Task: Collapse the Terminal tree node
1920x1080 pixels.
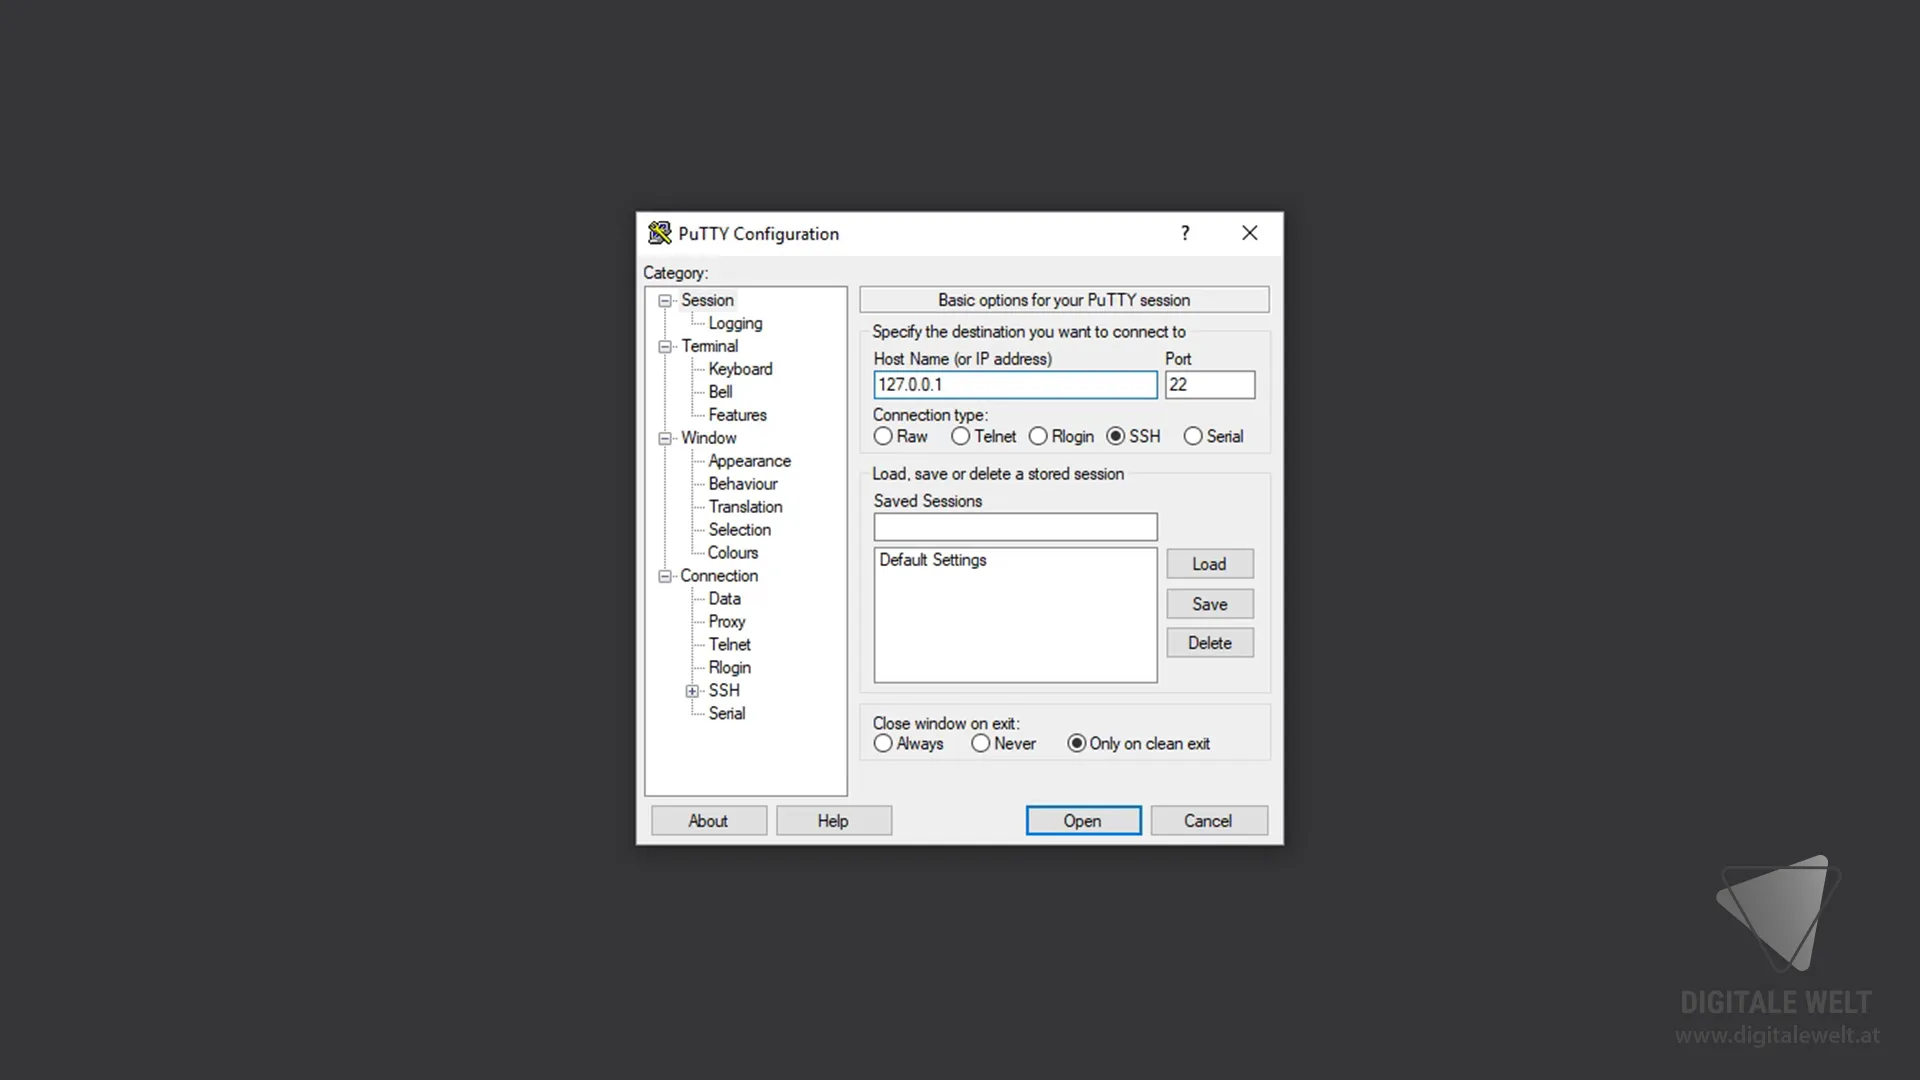Action: (665, 347)
